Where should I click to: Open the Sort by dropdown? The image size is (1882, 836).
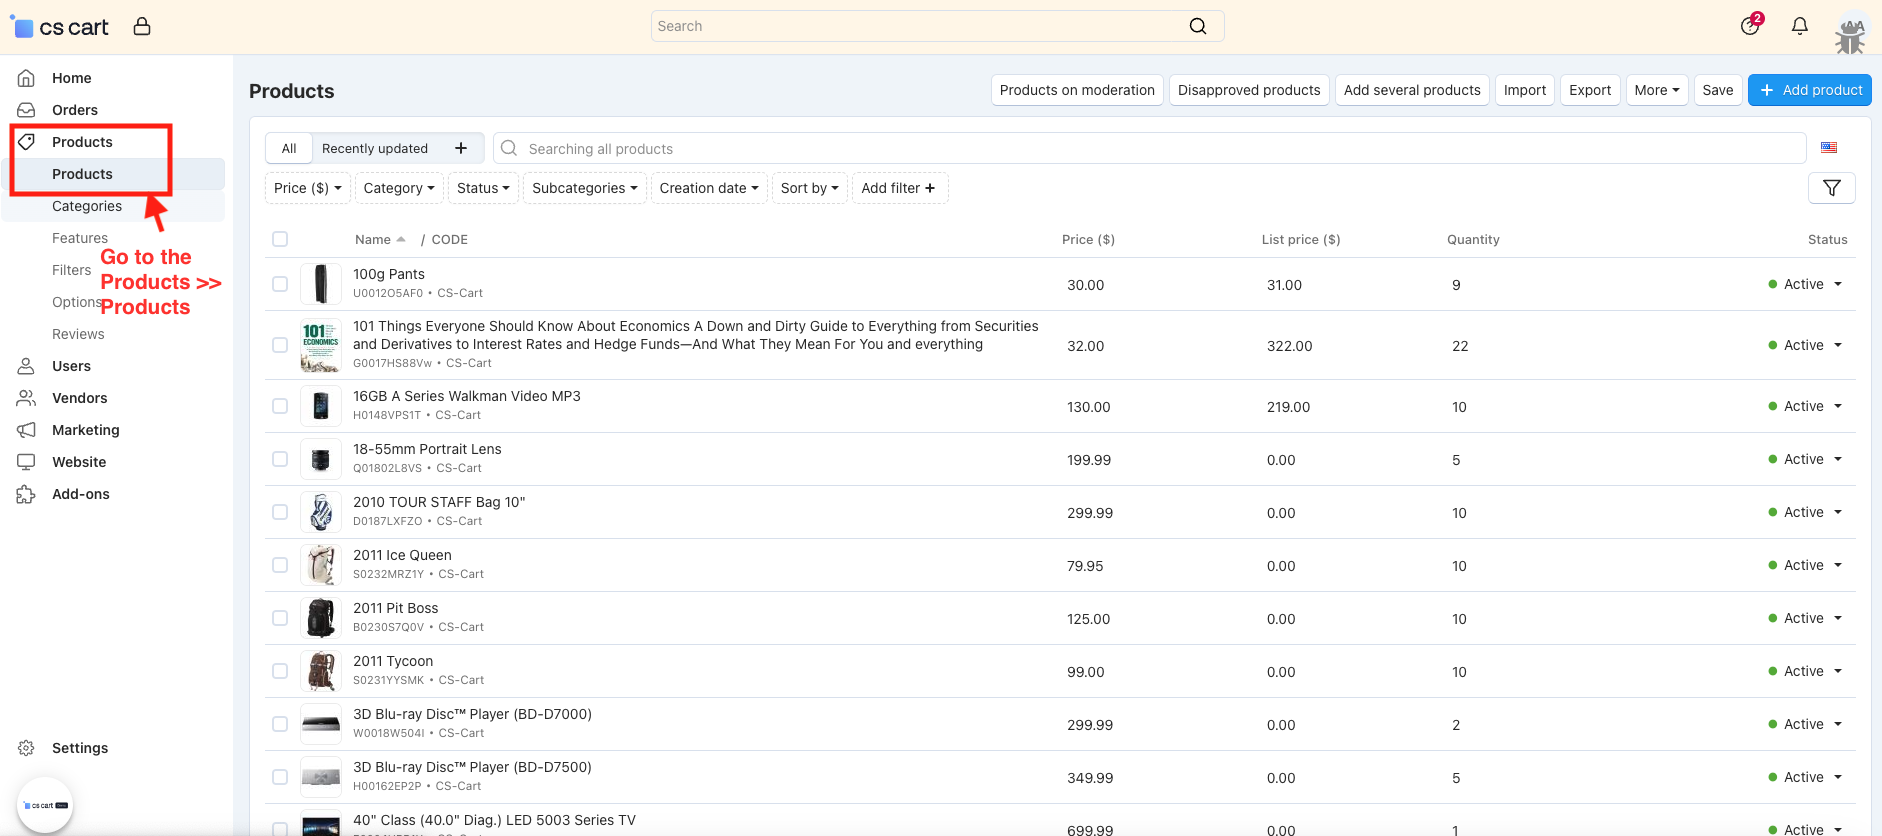tap(810, 188)
